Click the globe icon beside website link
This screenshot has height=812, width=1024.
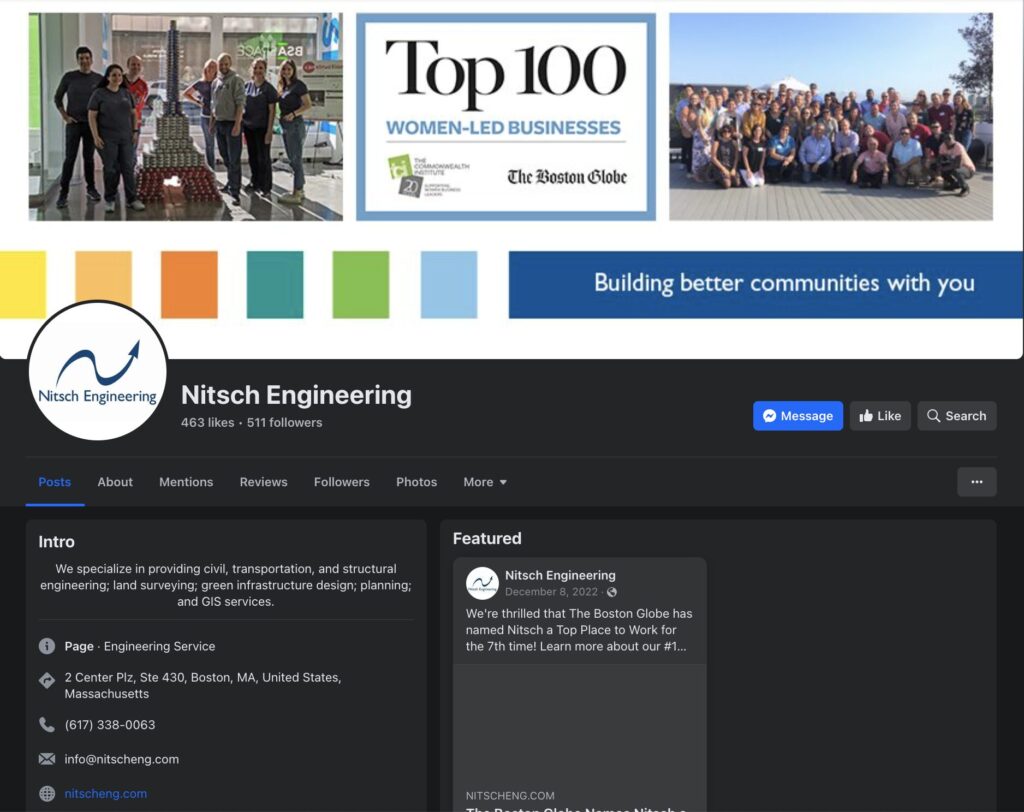point(47,794)
